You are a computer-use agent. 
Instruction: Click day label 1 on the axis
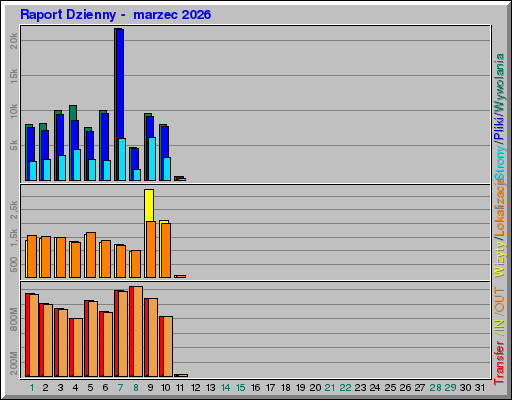pyautogui.click(x=32, y=388)
